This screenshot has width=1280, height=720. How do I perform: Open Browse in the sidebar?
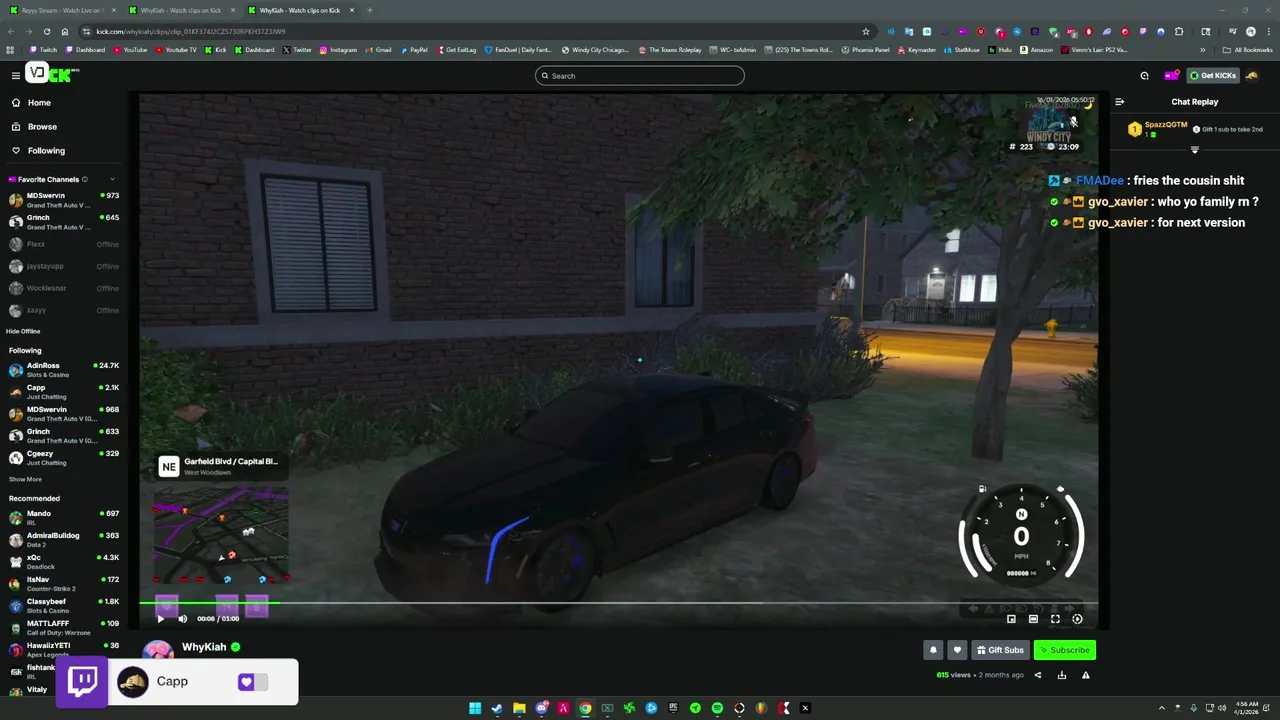coord(42,126)
